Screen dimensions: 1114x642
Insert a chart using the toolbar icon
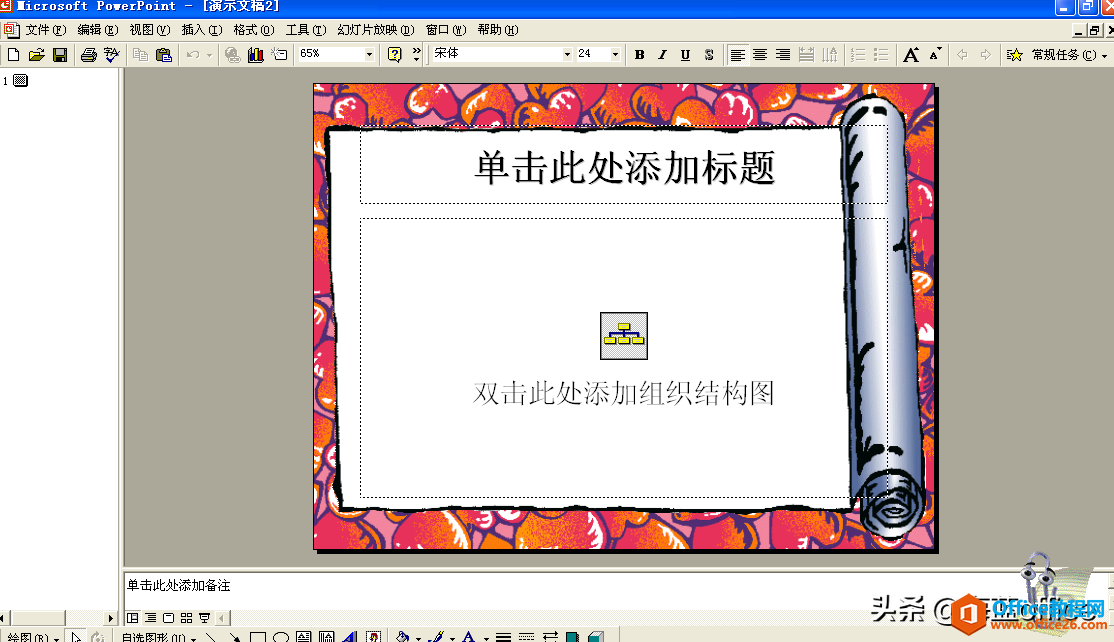click(x=254, y=54)
